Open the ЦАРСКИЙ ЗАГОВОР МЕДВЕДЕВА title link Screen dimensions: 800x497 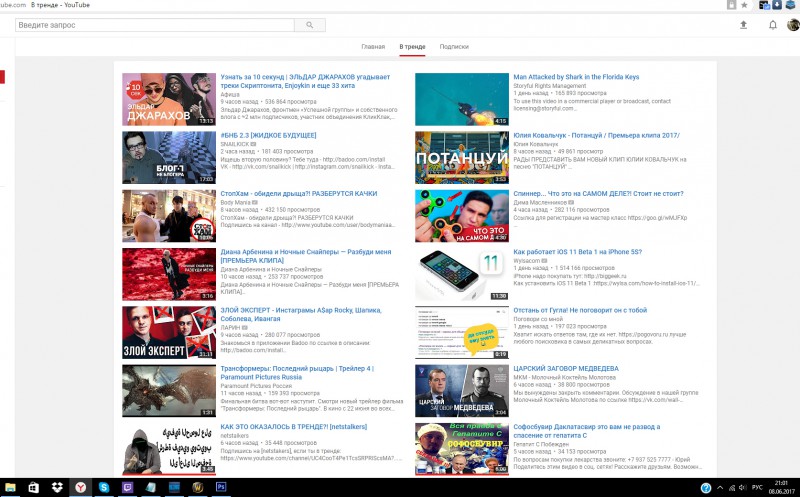pos(566,368)
